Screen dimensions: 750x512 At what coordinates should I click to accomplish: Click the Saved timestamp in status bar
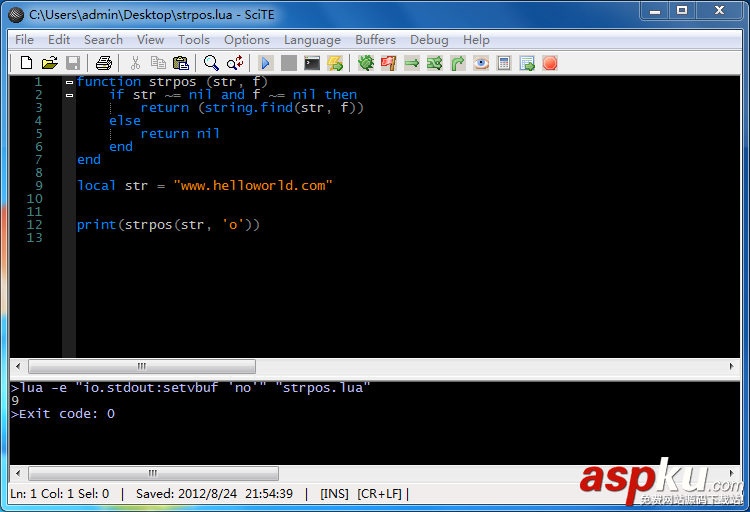tap(214, 494)
